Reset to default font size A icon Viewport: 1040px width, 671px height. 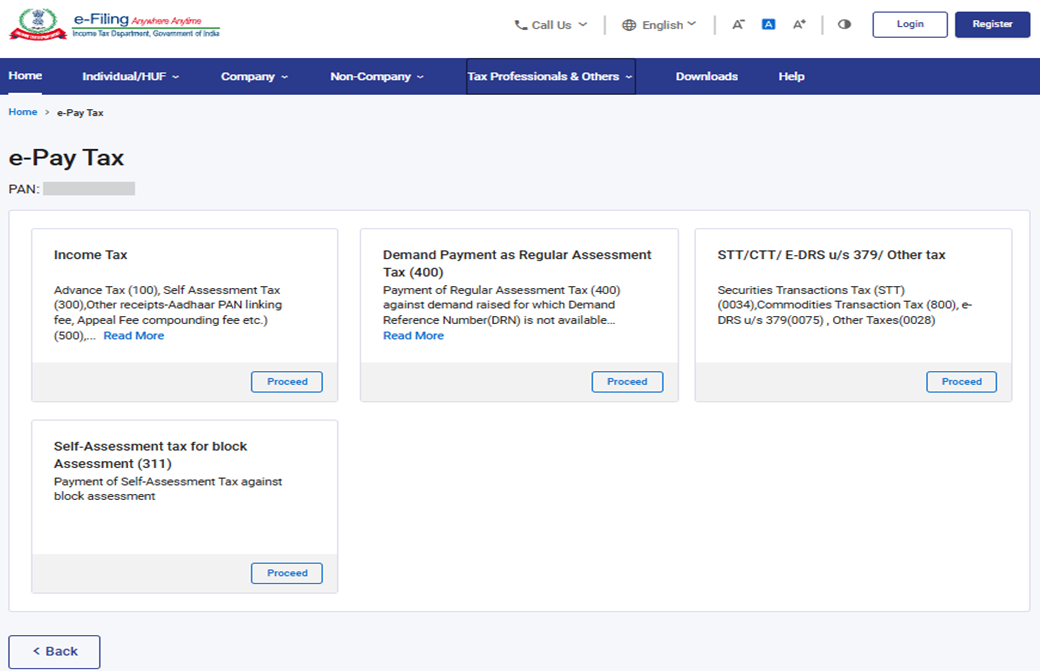tap(768, 25)
